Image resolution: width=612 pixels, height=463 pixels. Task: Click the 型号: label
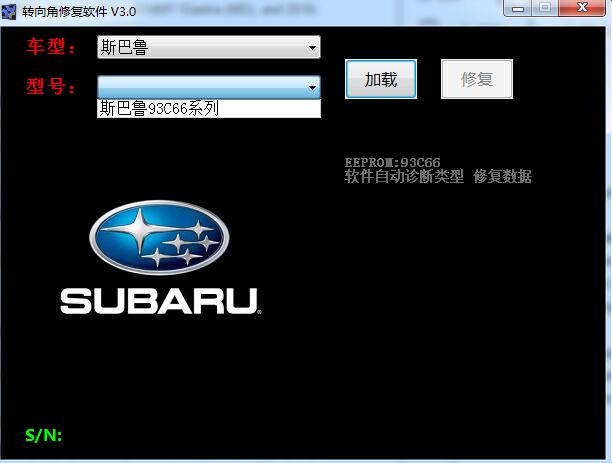(x=51, y=86)
